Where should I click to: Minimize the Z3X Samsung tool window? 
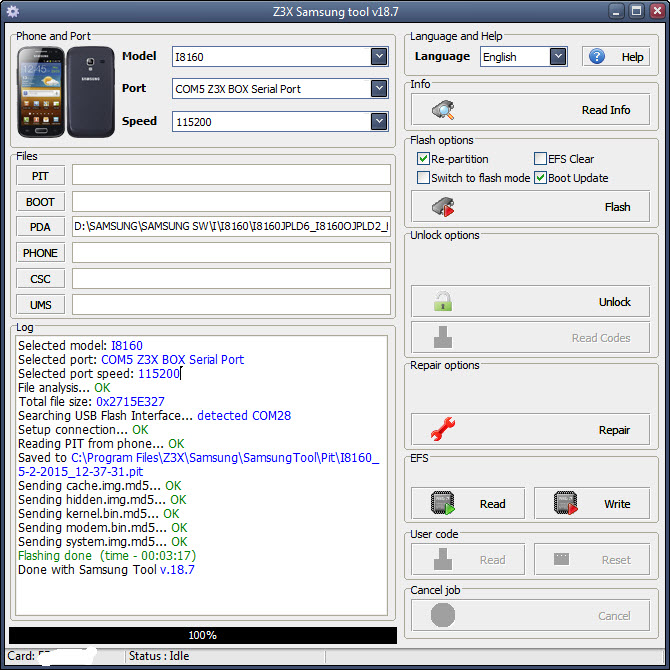[x=616, y=11]
